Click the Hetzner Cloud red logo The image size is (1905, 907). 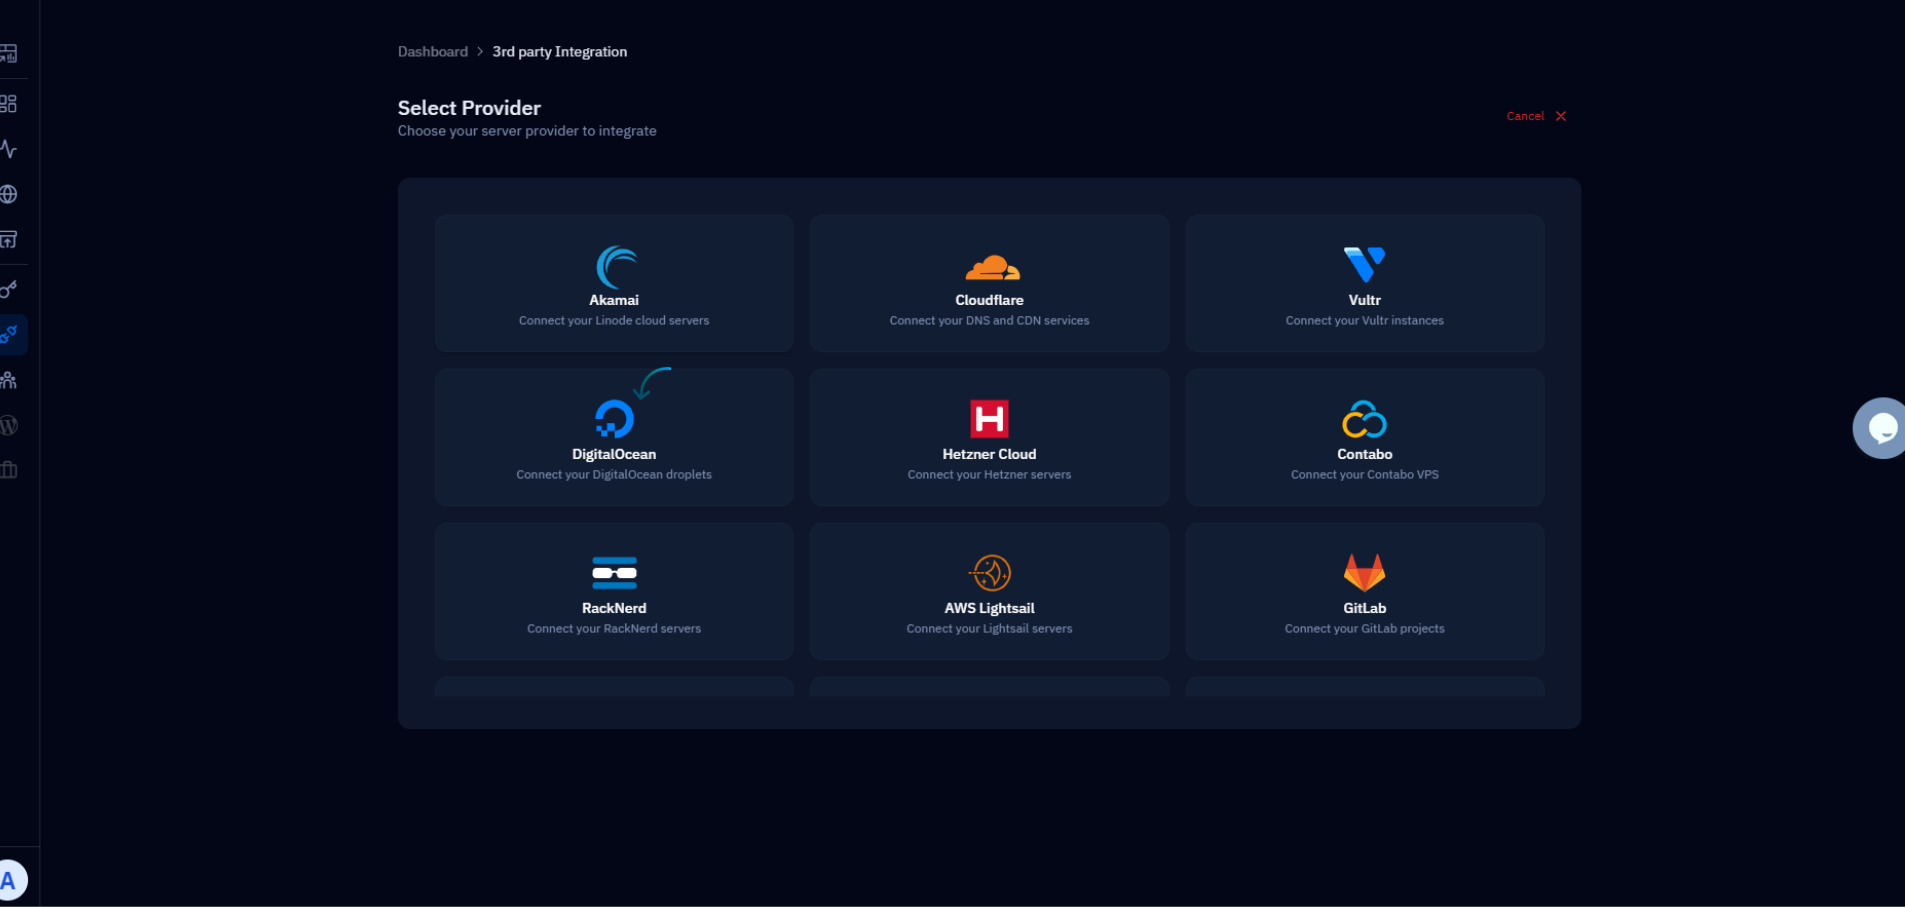pyautogui.click(x=989, y=419)
